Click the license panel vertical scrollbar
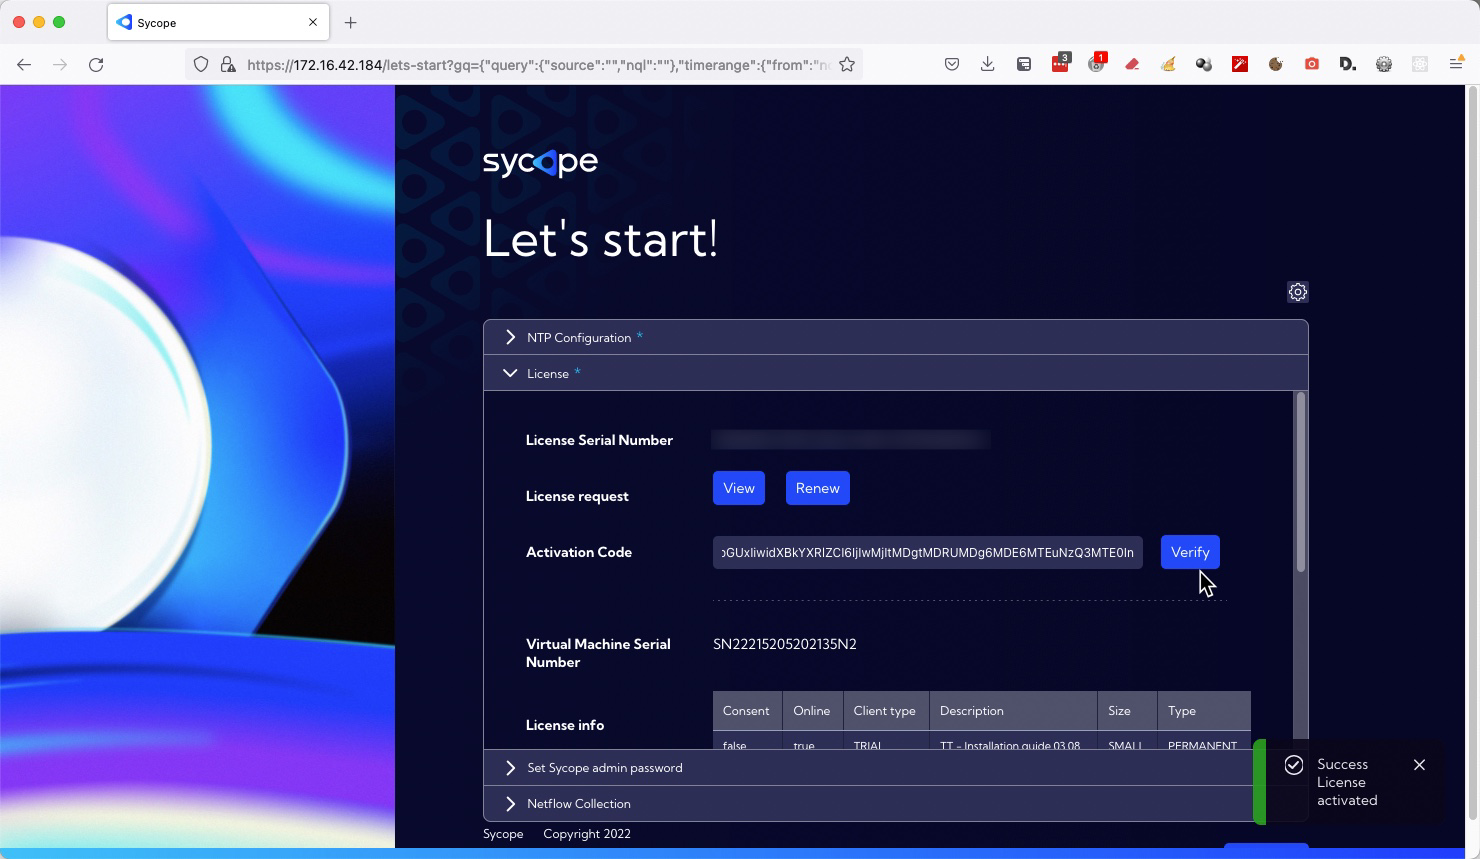 tap(1300, 483)
